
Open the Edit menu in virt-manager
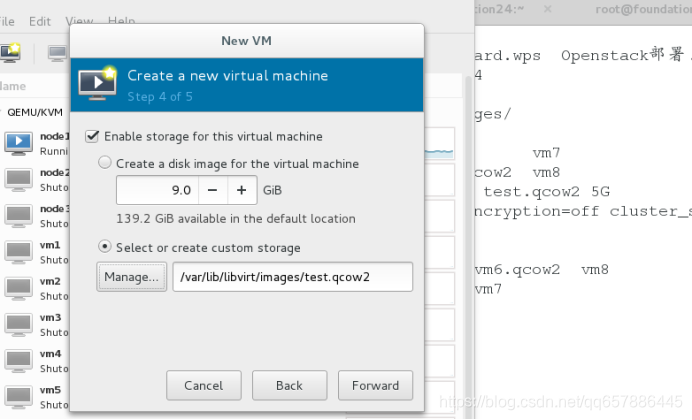point(40,21)
